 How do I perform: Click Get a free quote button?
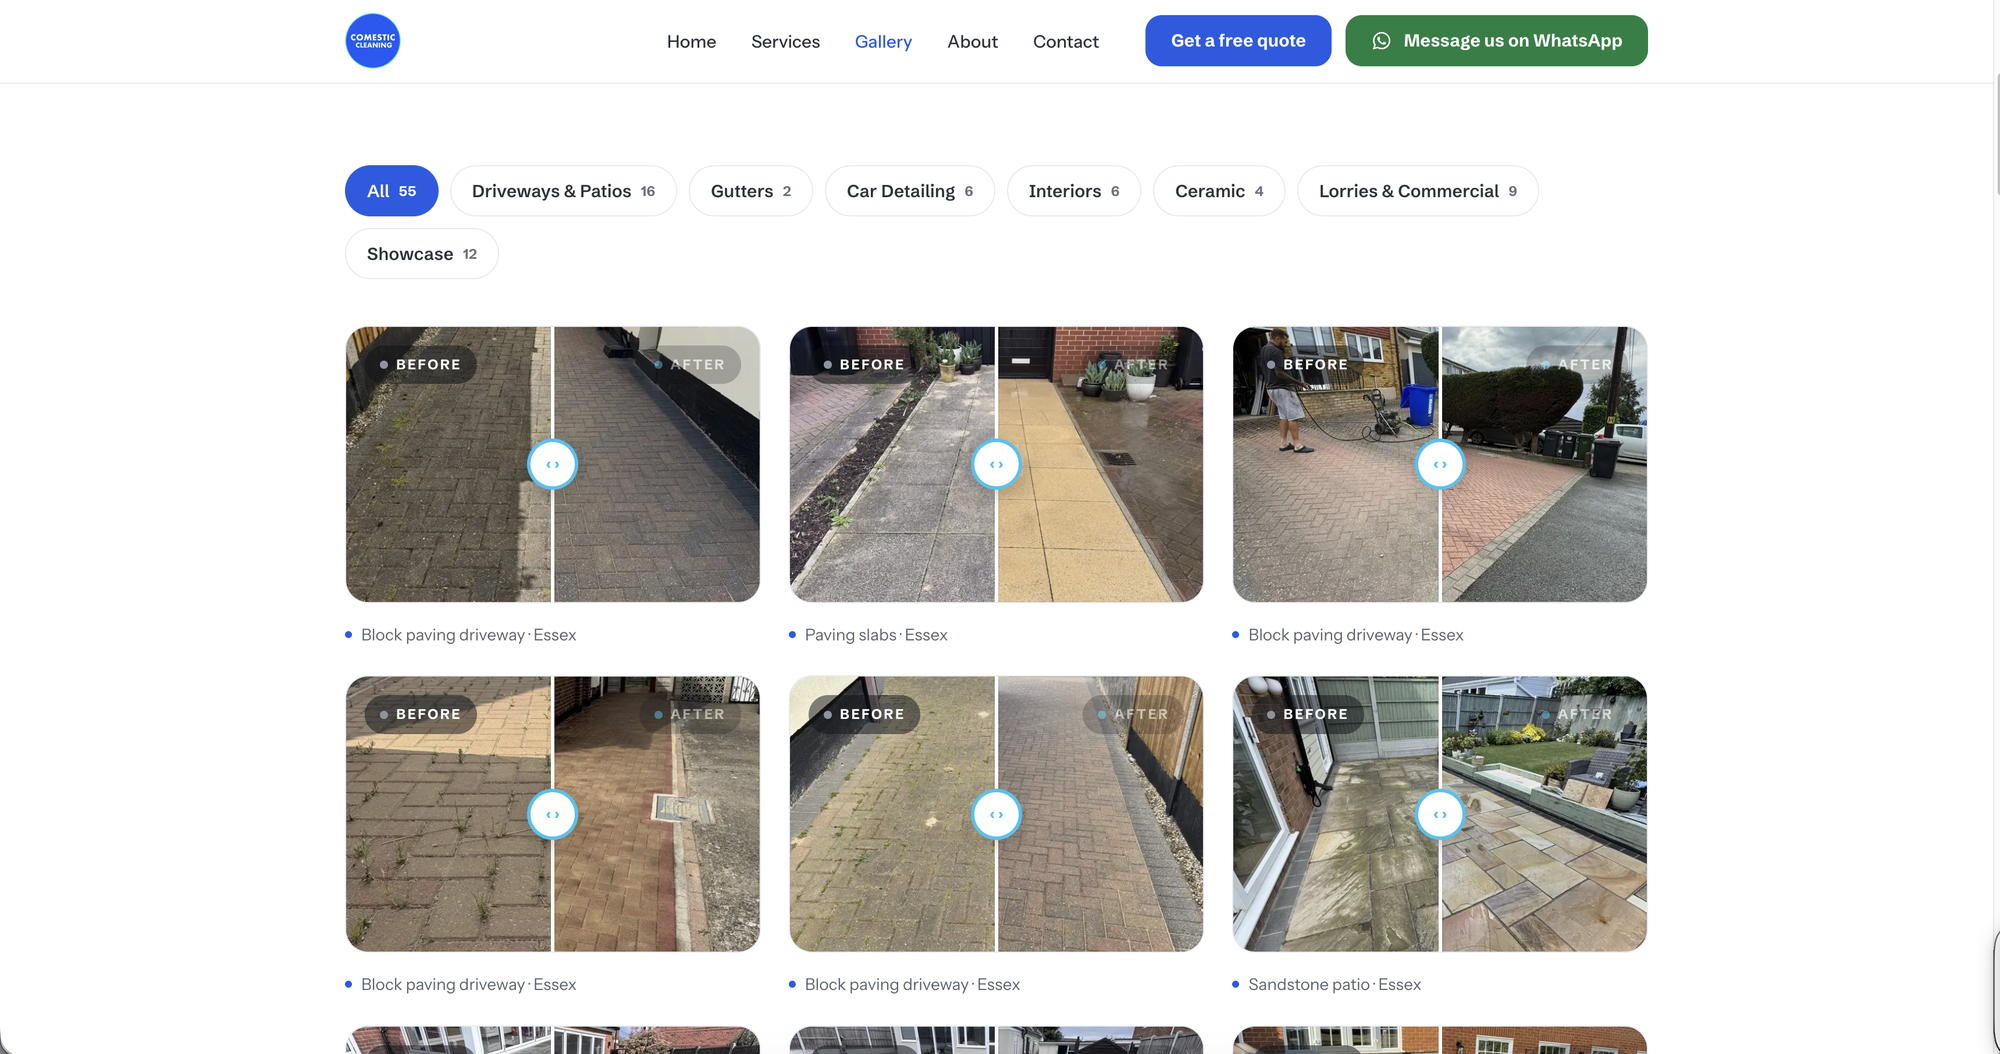(x=1238, y=41)
